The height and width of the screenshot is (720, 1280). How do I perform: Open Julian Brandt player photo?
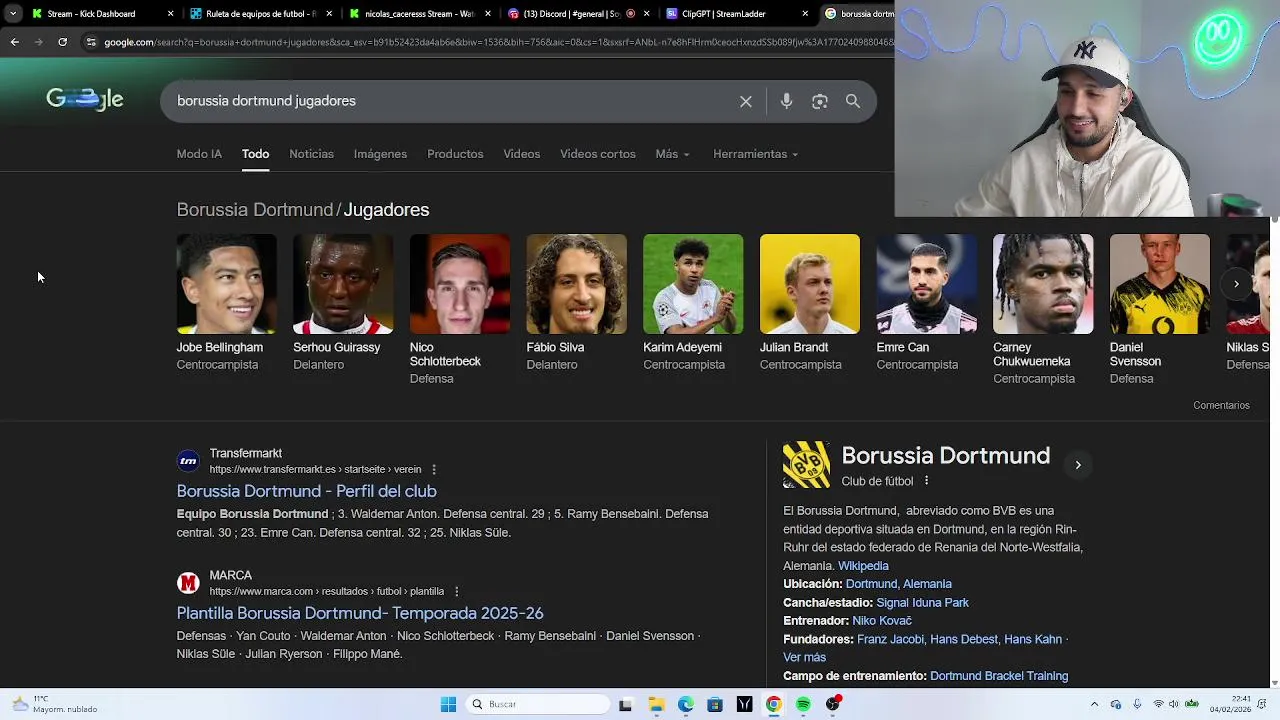[810, 284]
